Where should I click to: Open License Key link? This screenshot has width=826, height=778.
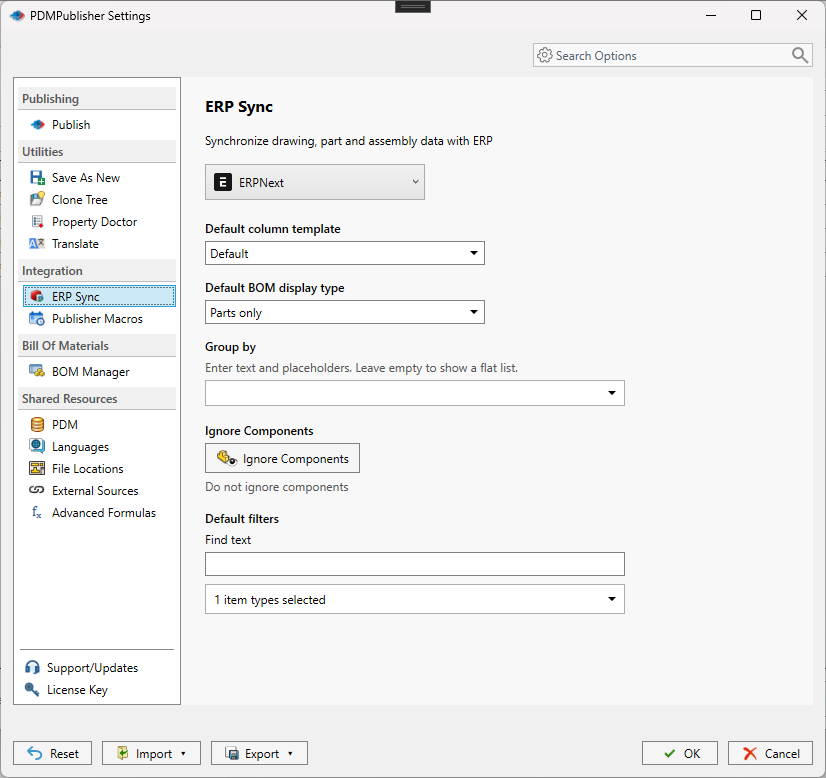(77, 690)
